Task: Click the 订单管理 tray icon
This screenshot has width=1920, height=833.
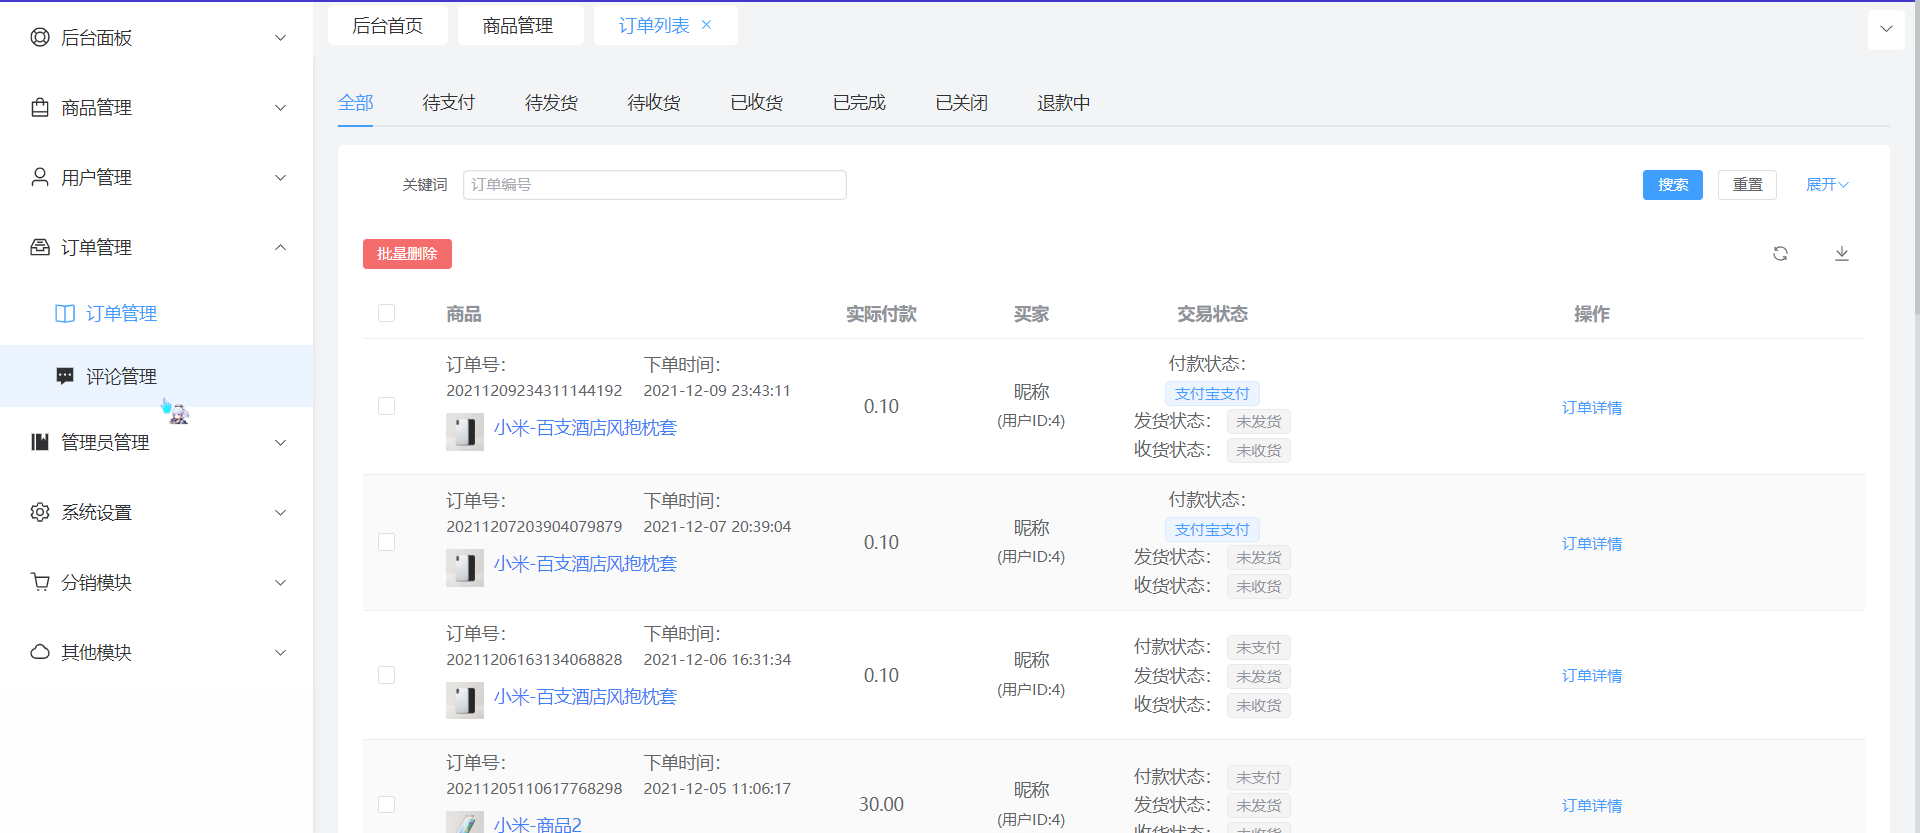Action: click(x=40, y=247)
